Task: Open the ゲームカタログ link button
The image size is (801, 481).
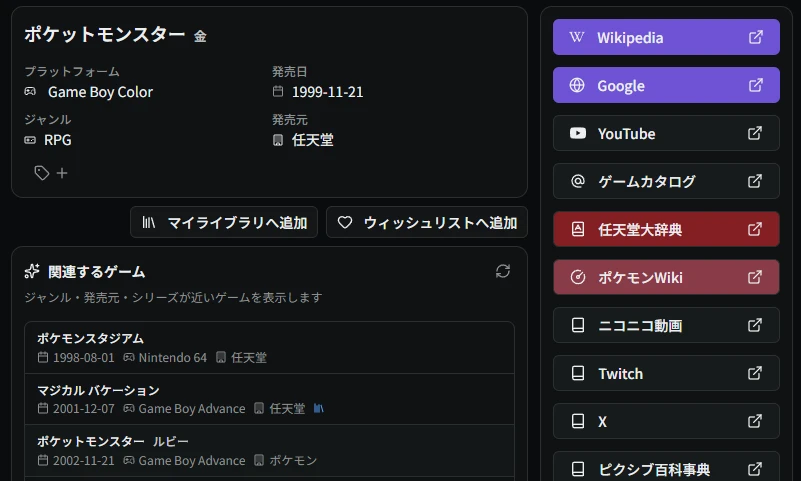Action: [x=666, y=181]
